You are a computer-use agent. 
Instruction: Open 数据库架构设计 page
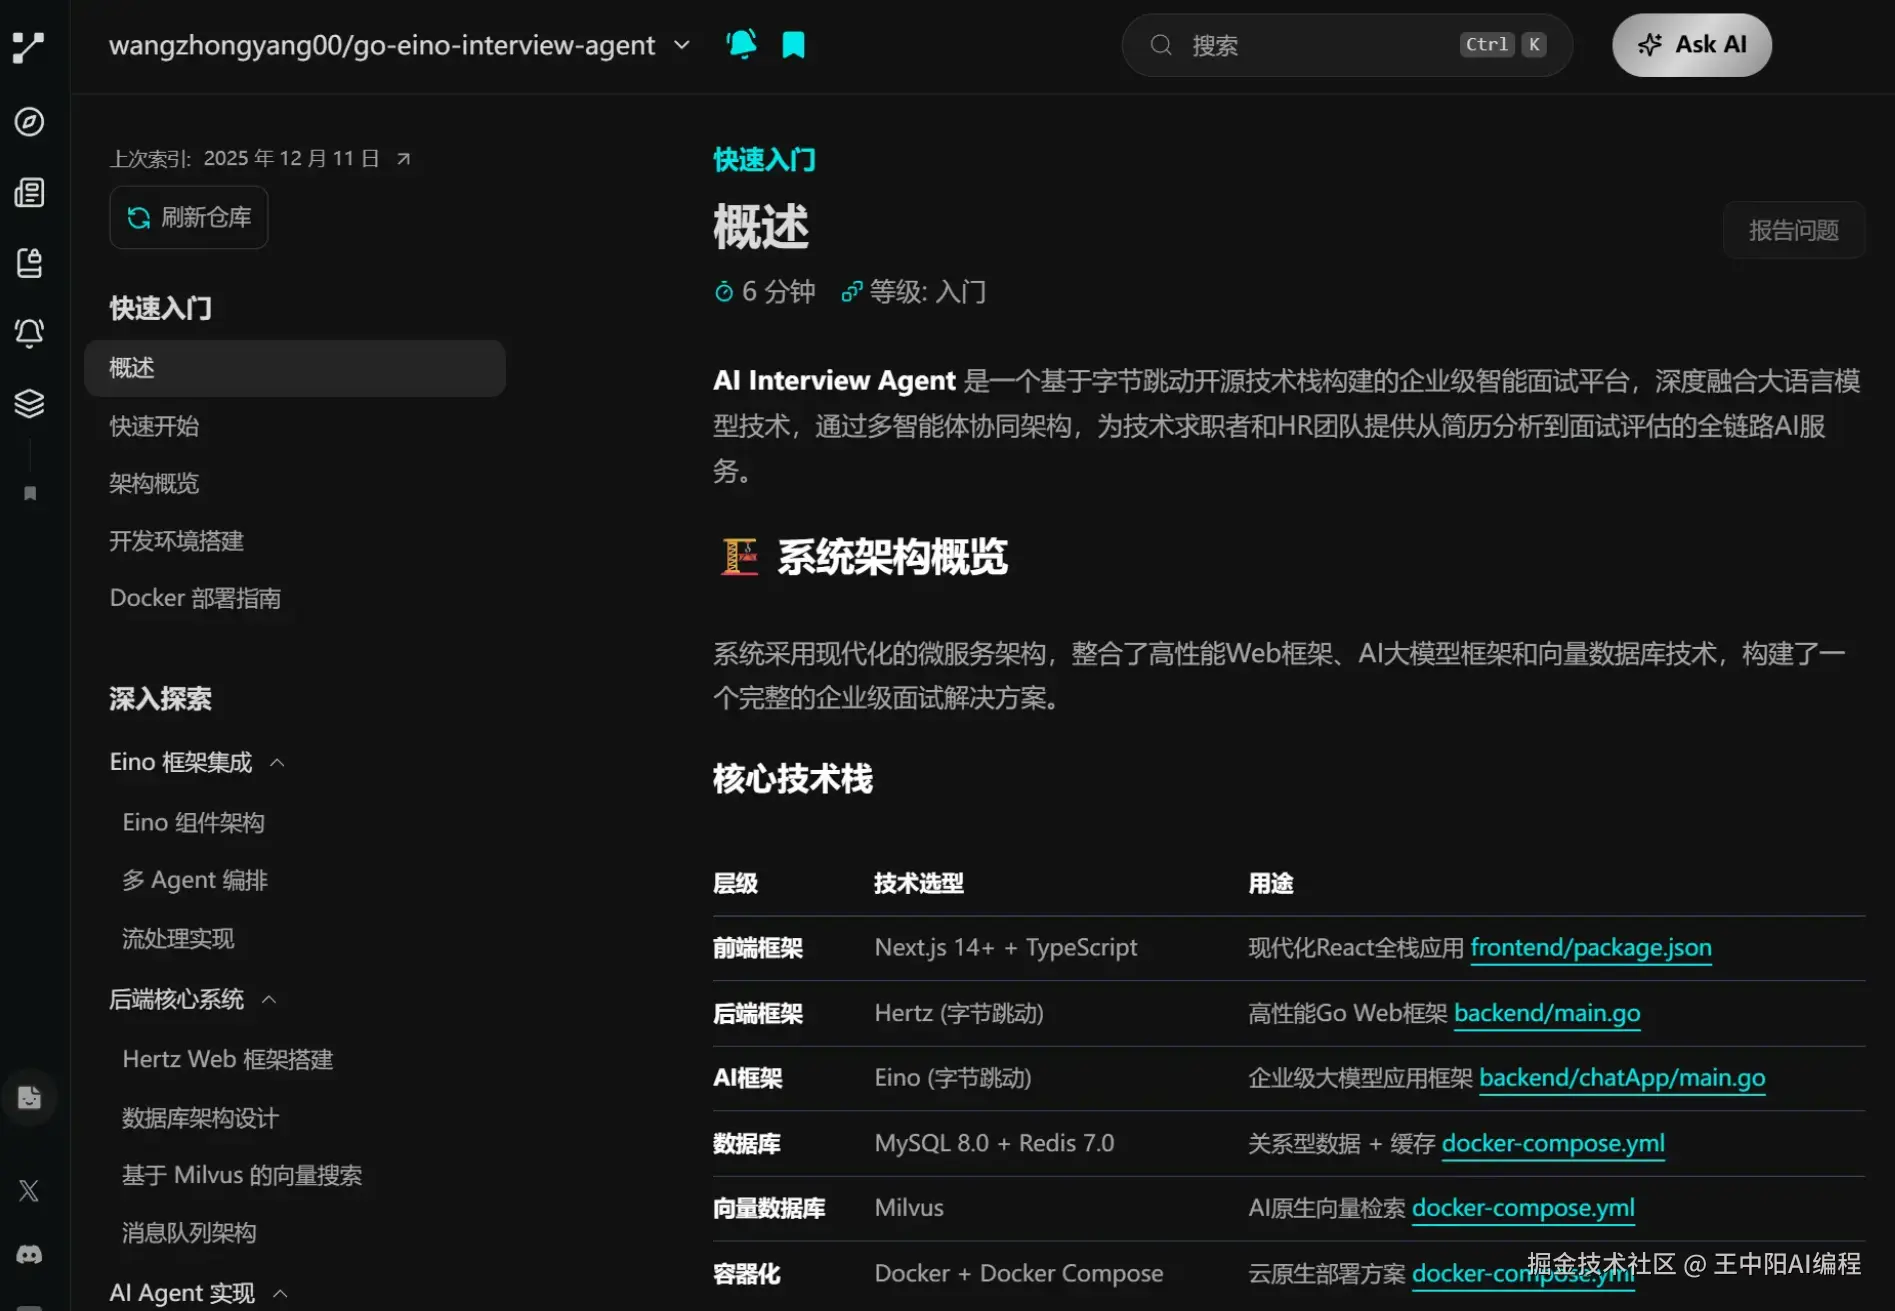(x=200, y=1118)
